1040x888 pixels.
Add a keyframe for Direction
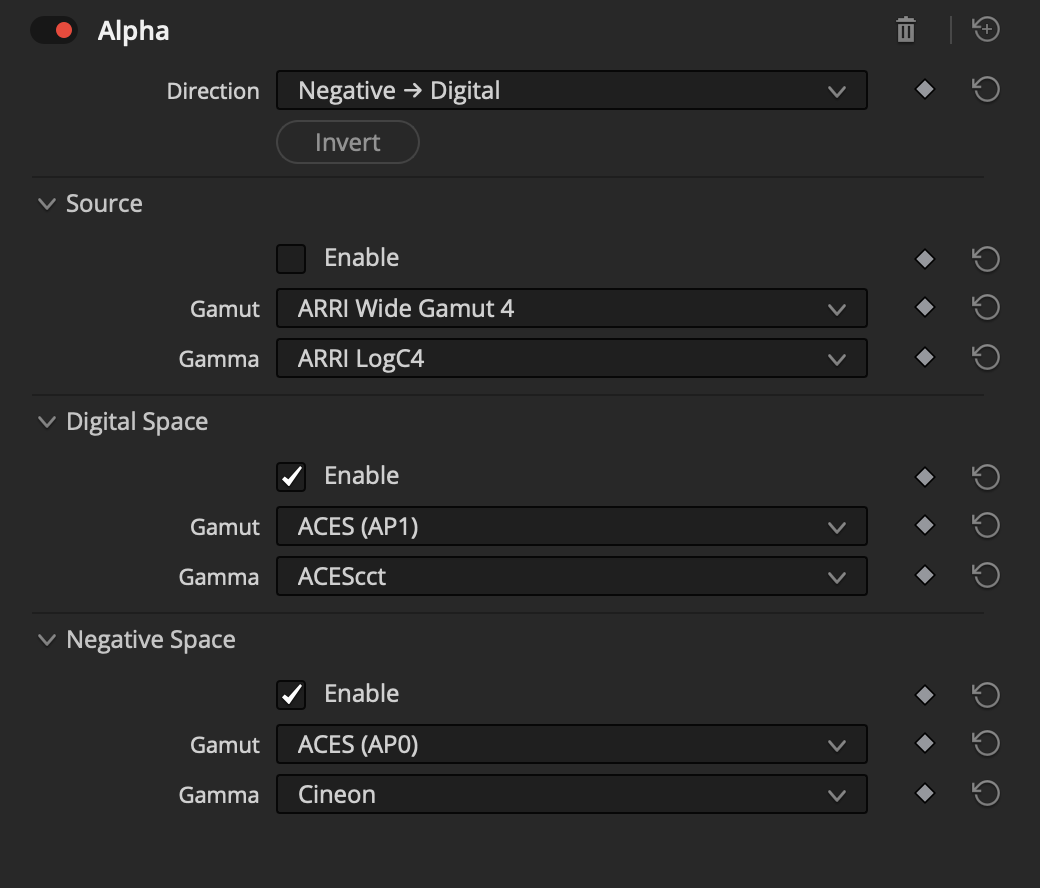point(924,89)
